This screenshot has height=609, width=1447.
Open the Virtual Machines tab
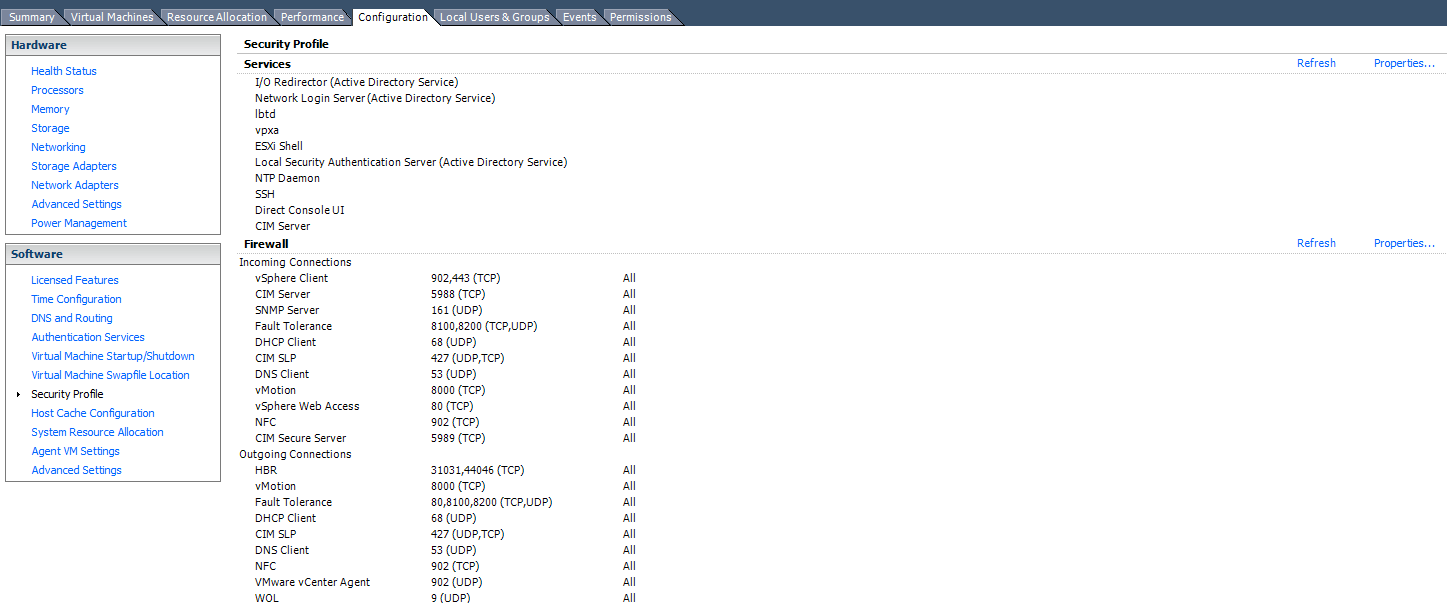pos(112,17)
